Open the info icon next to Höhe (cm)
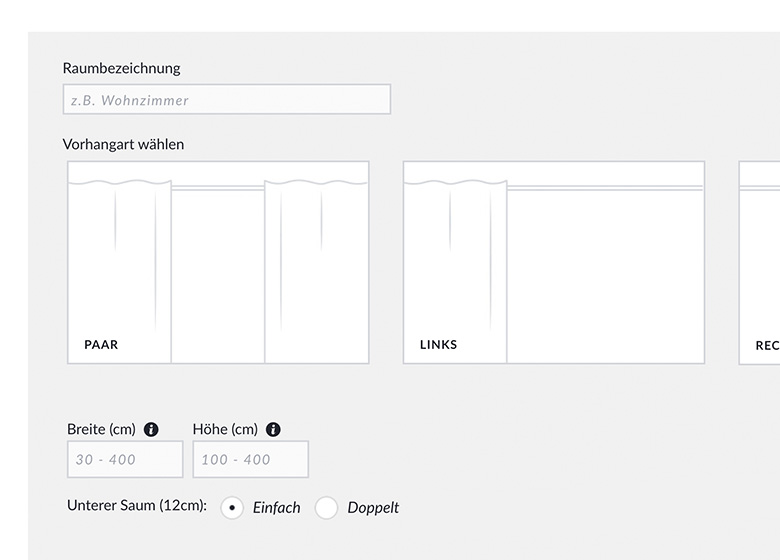Screen dimensions: 780x560 (273, 429)
